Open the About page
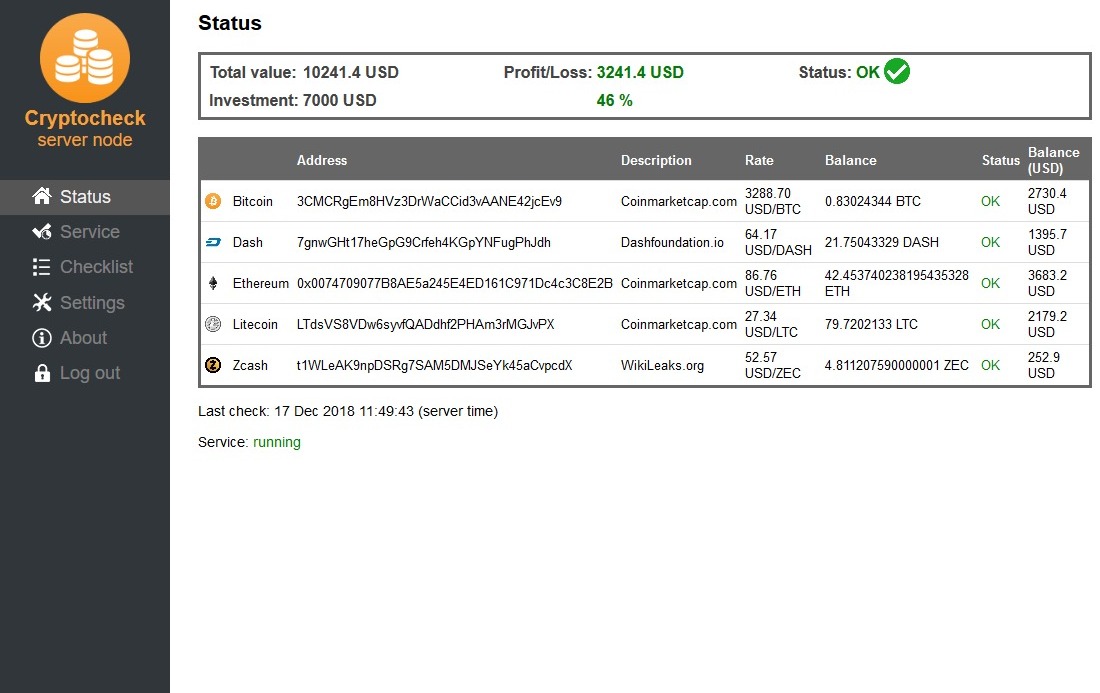This screenshot has height=693, width=1100. (x=85, y=338)
